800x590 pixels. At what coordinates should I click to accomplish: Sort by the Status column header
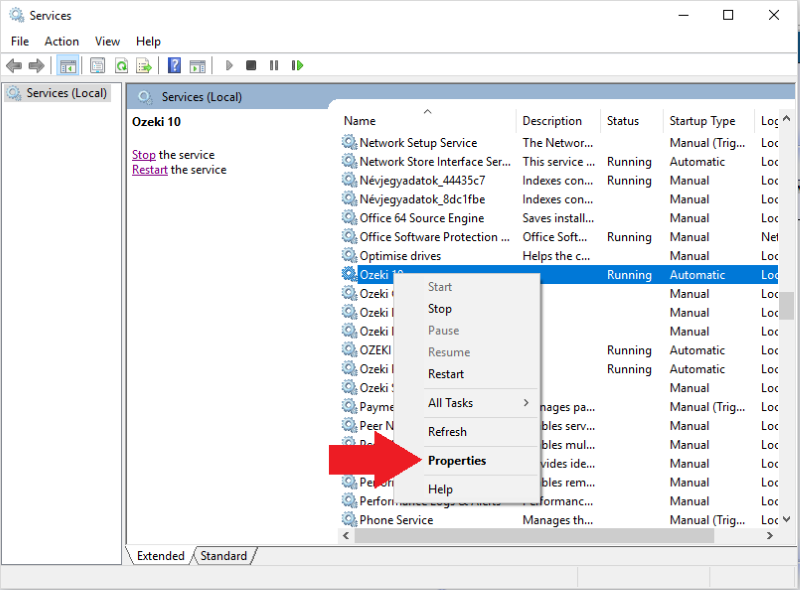(632, 121)
